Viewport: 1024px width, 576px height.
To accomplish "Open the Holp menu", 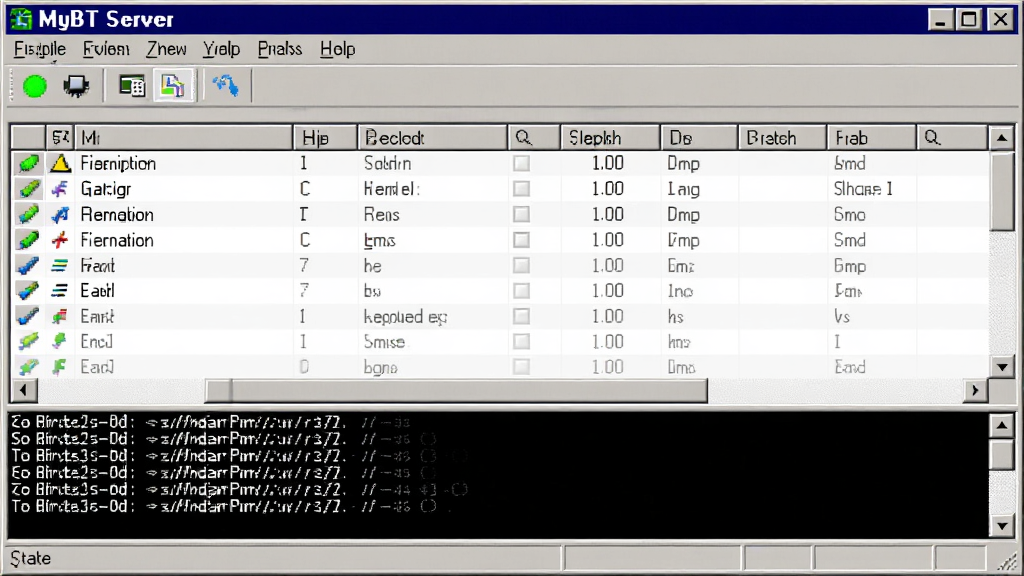I will (x=338, y=50).
